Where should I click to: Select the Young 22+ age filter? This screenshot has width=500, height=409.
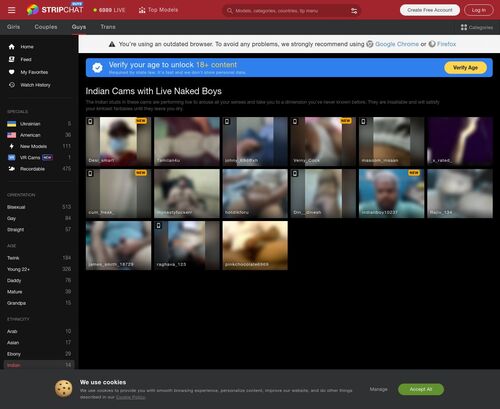(x=39, y=269)
